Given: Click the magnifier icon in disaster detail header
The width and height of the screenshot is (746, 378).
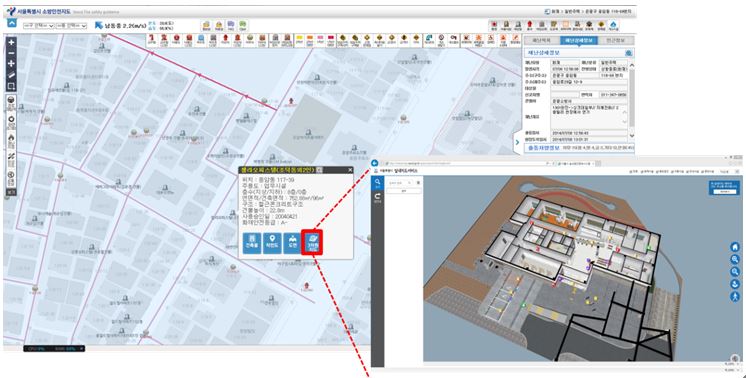Looking at the screenshot, I should point(628,53).
